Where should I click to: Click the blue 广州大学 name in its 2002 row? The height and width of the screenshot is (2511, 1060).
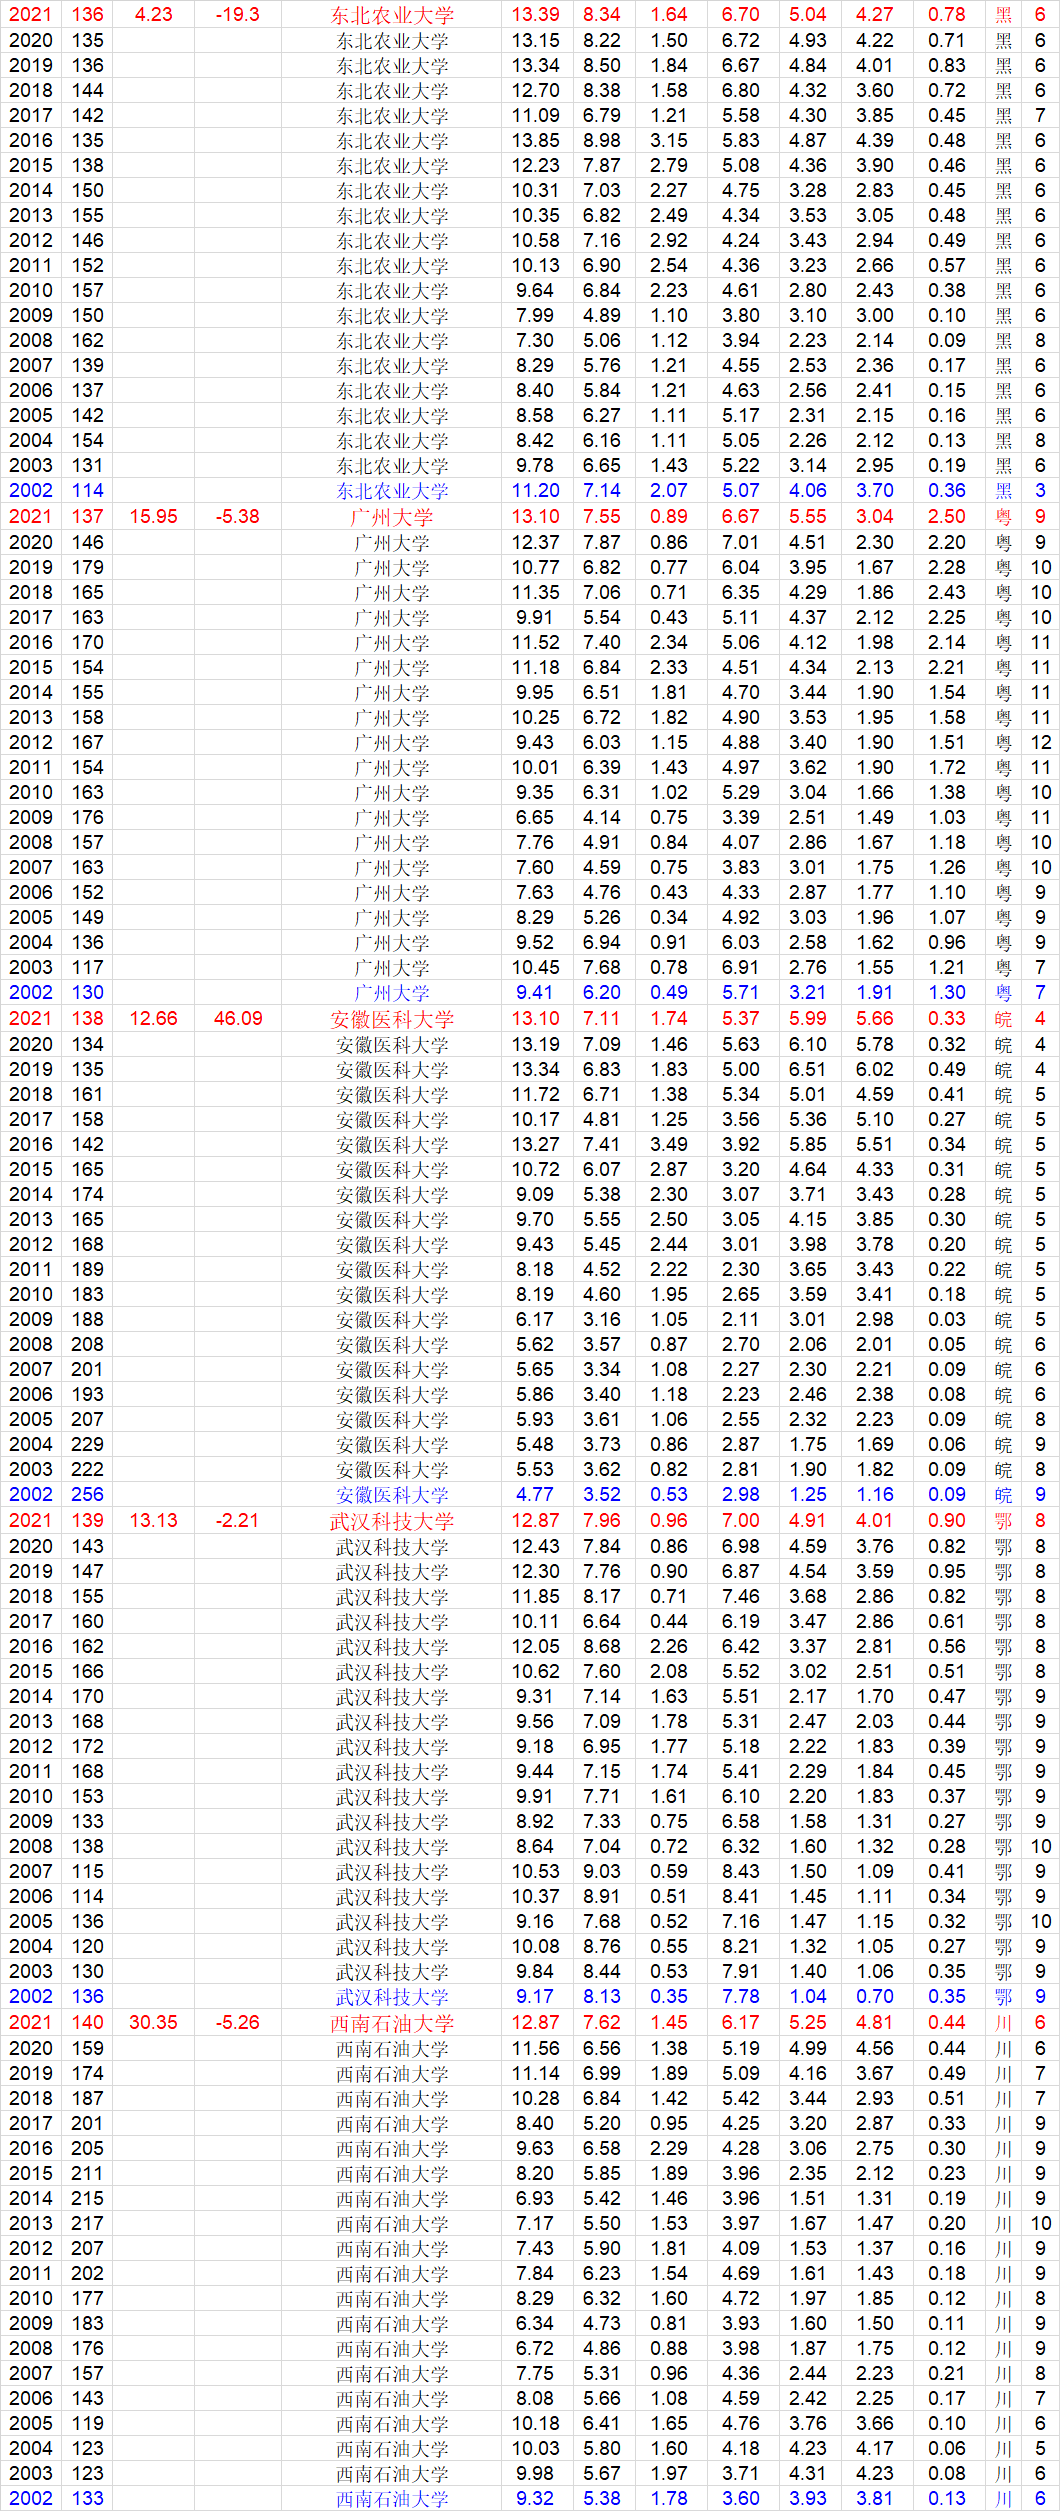coord(392,993)
